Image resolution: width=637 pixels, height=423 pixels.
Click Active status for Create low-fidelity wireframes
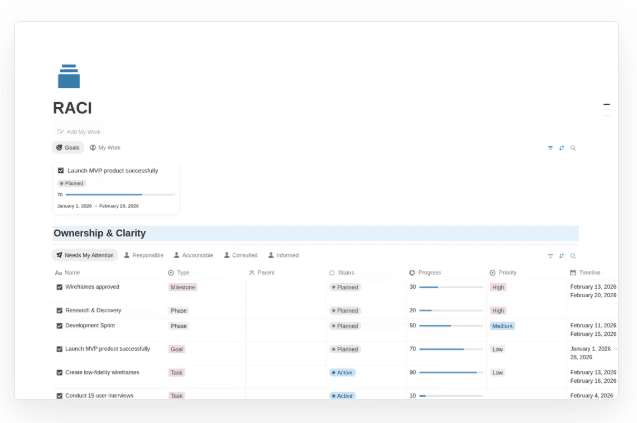342,373
